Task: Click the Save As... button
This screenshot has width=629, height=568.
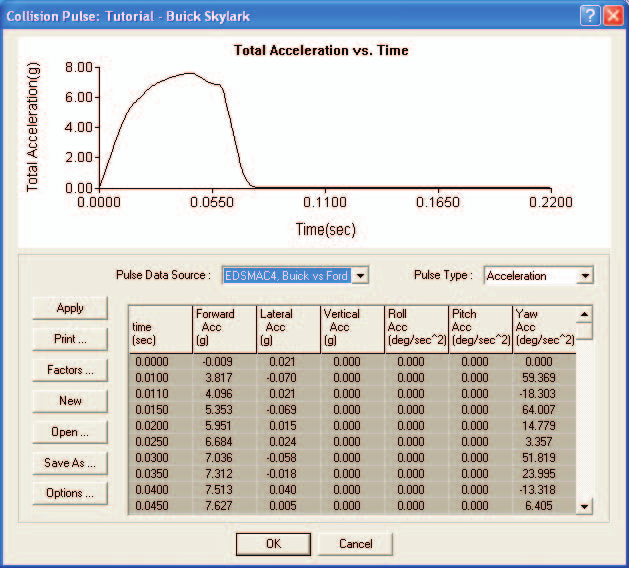Action: pos(70,463)
